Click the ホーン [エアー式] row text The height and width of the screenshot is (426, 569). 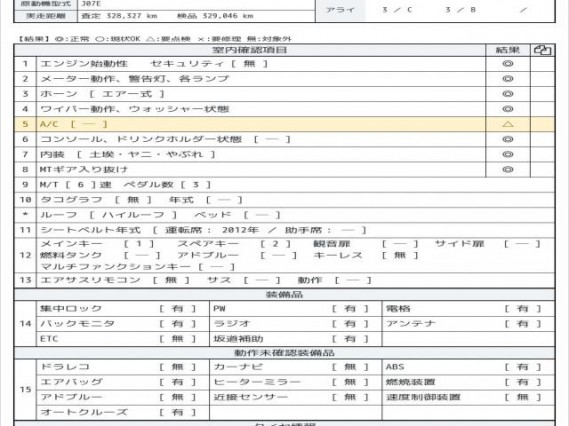[x=102, y=94]
